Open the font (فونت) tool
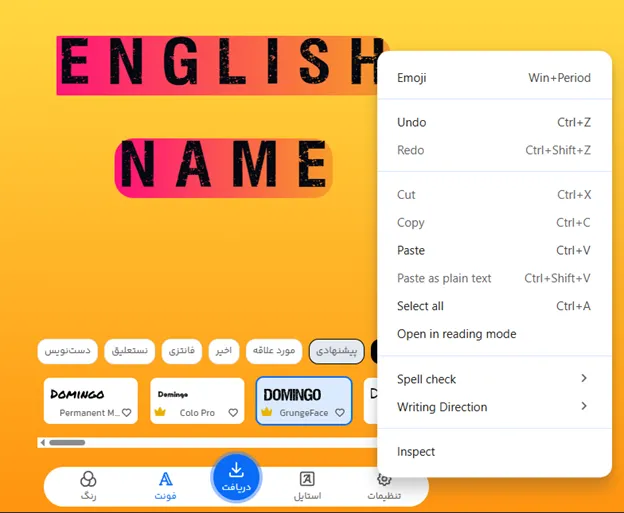 (166, 486)
